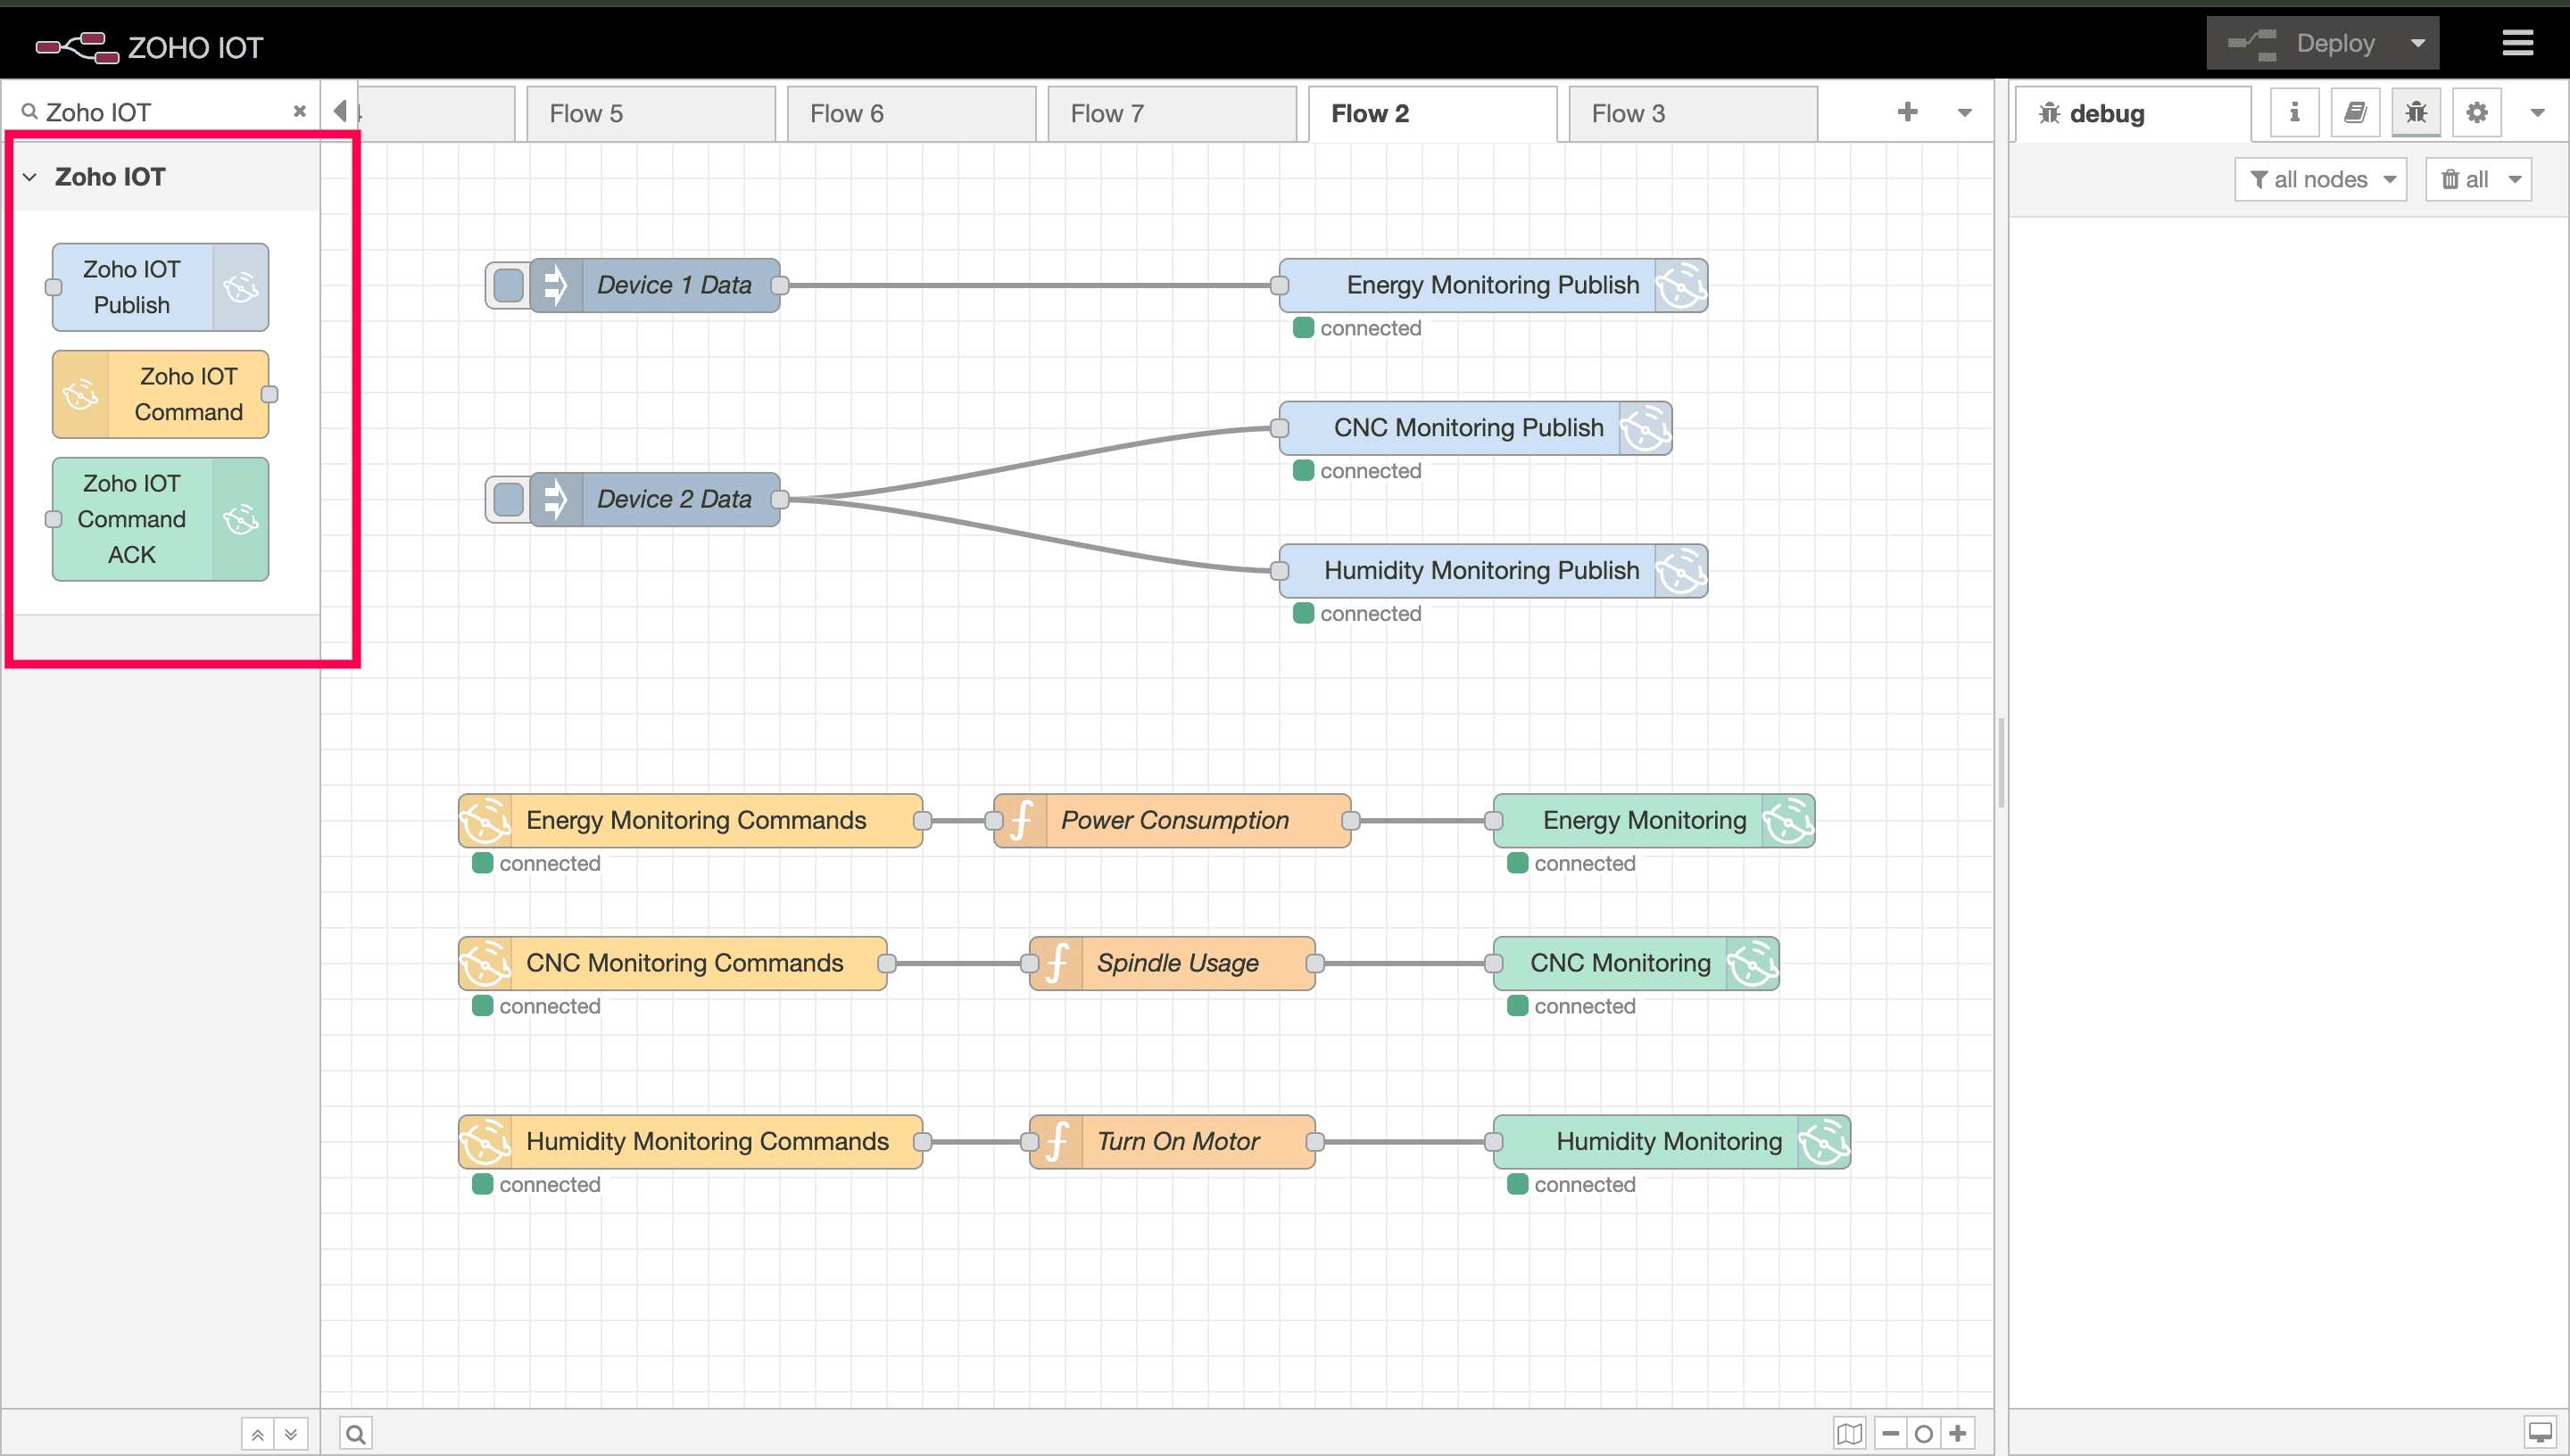This screenshot has width=2570, height=1456.
Task: Toggle the navigator map icon
Action: click(1849, 1433)
